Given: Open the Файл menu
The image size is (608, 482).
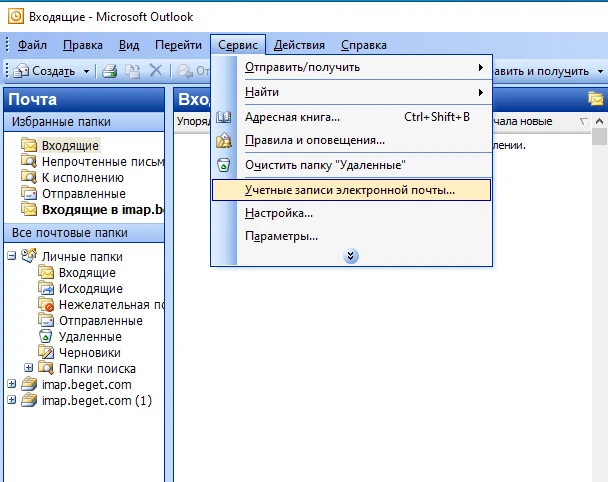Looking at the screenshot, I should tap(32, 45).
